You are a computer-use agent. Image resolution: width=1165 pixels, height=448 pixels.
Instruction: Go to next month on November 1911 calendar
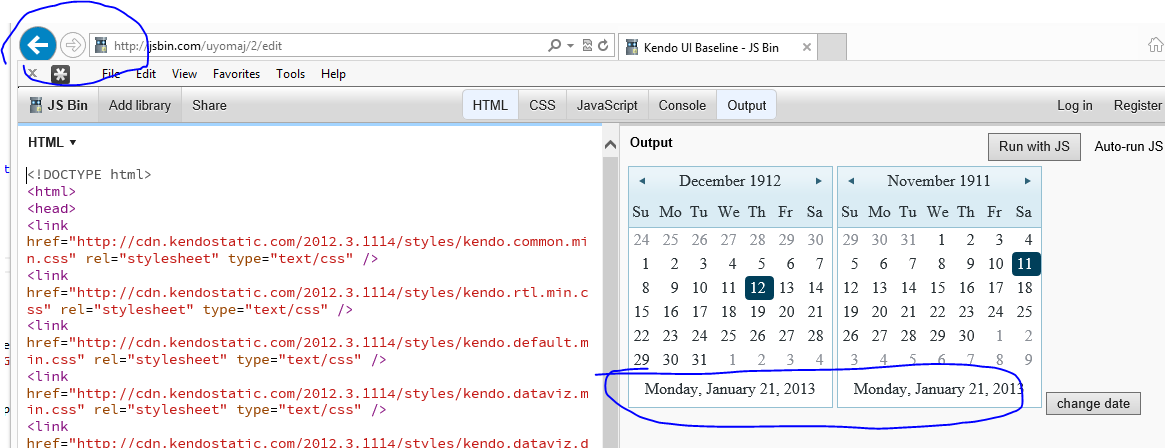1027,181
